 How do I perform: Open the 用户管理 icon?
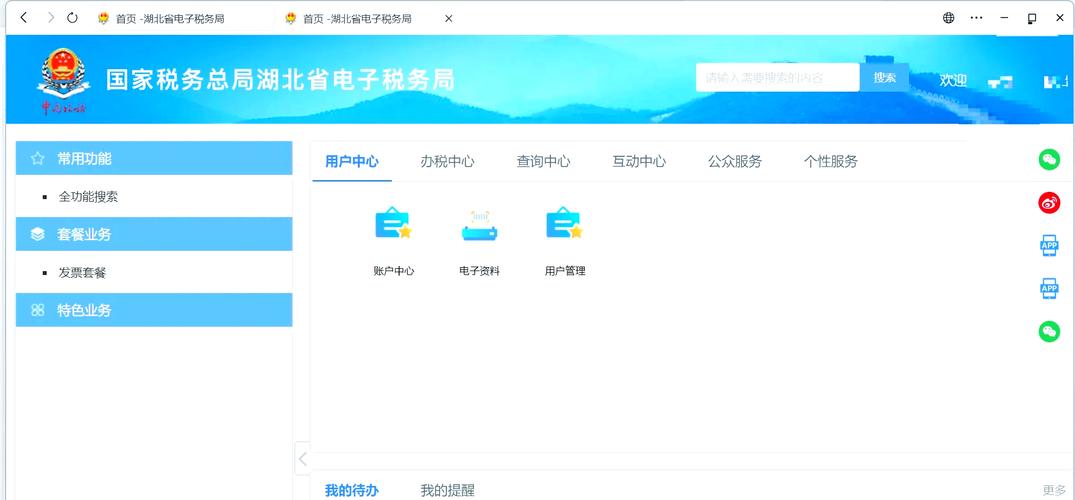pyautogui.click(x=565, y=224)
